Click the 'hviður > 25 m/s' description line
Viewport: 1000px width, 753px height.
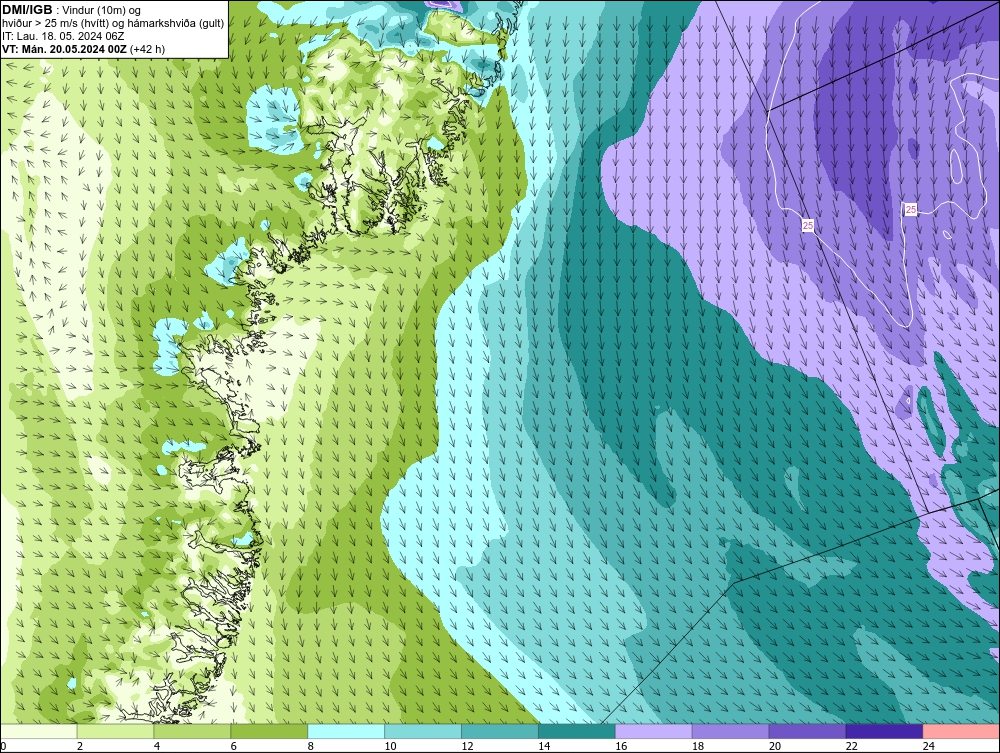pos(113,23)
